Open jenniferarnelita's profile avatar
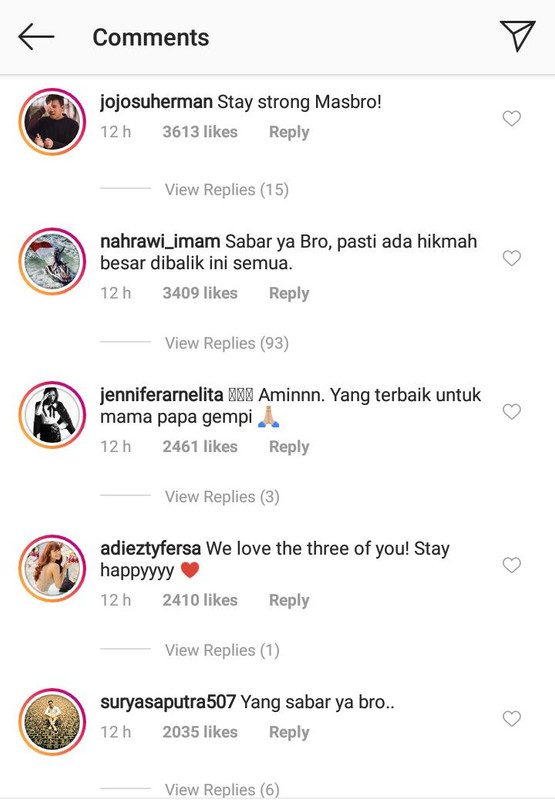The image size is (555, 800). point(52,415)
